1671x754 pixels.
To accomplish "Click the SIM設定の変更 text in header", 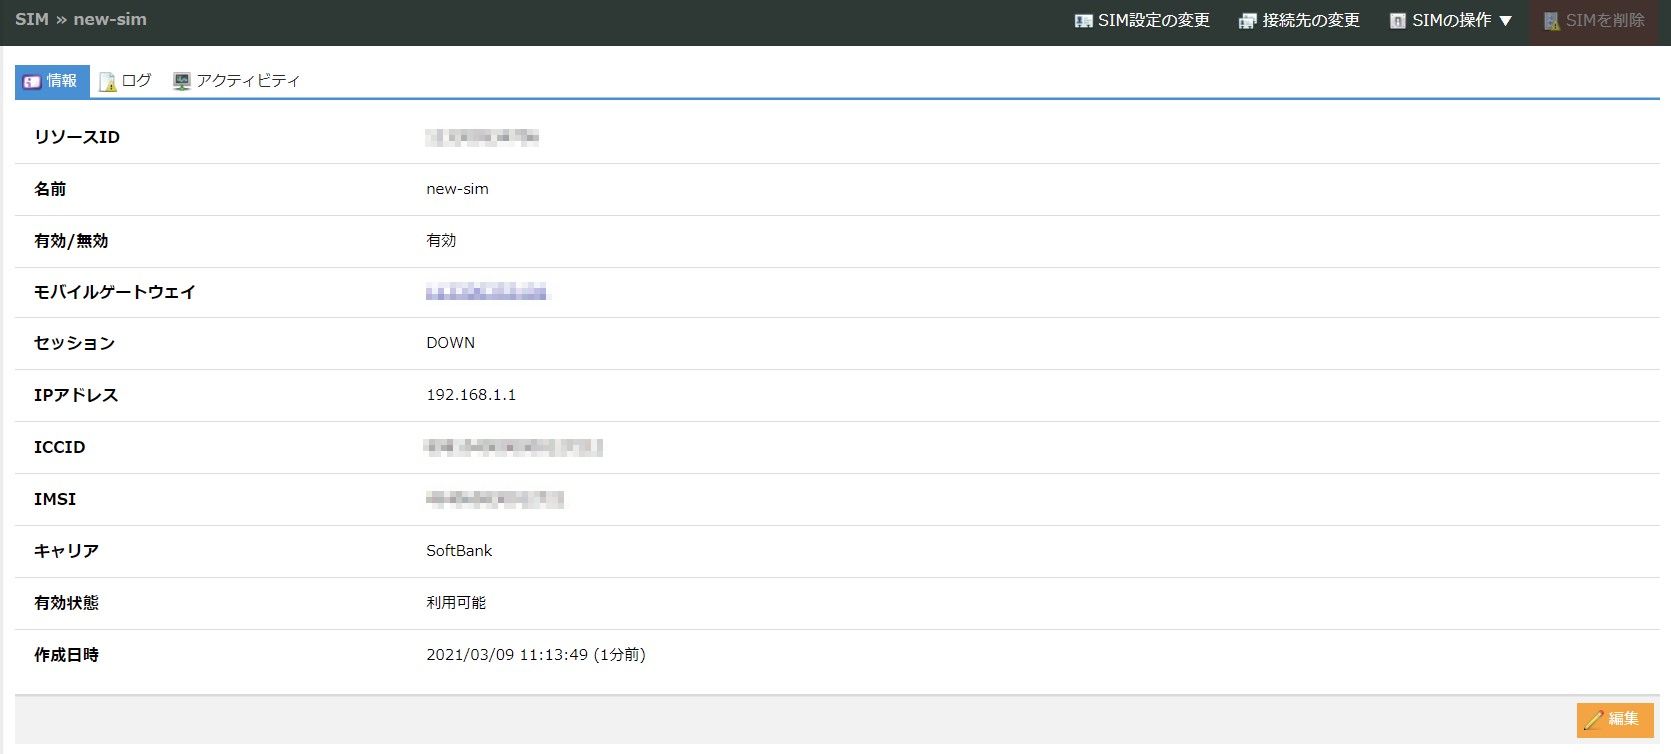I will coord(1154,21).
